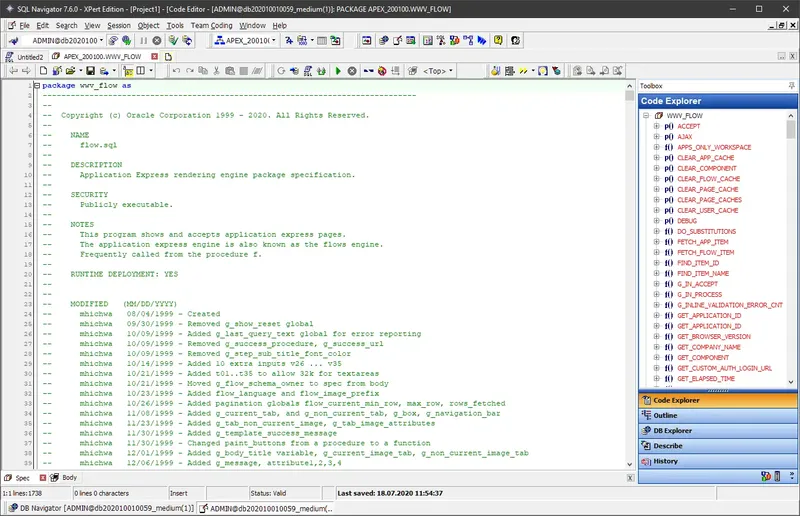This screenshot has width=800, height=516.
Task: Click the Navigate Forward arrow icon
Action: [x=27, y=71]
